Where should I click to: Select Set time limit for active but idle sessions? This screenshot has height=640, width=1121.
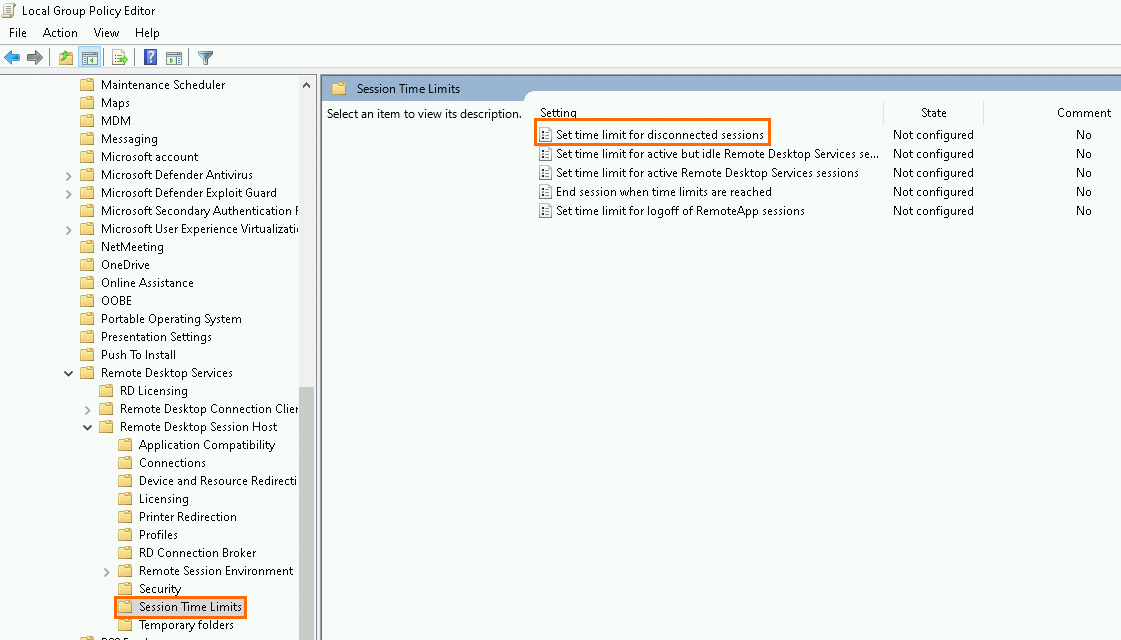(717, 154)
